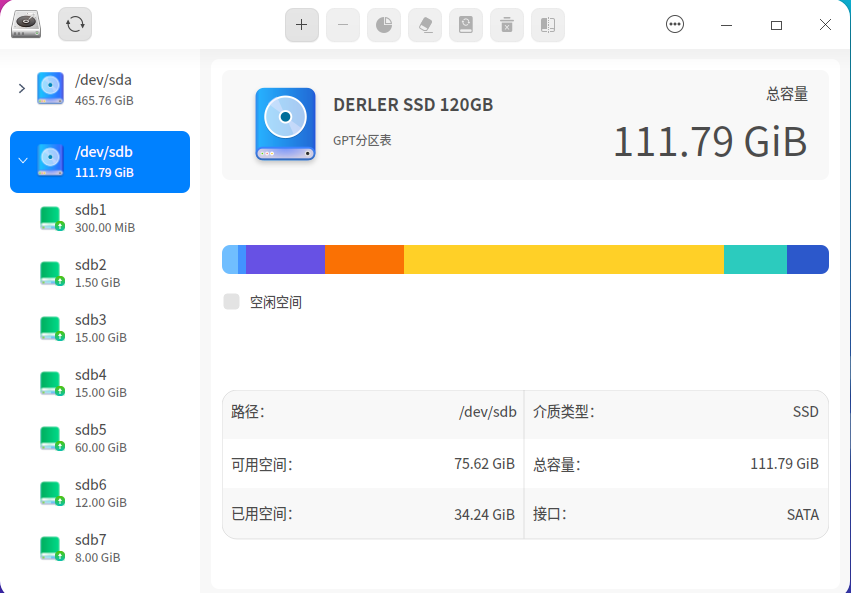Click the disk manager app icon in title bar
The image size is (851, 593).
point(26,24)
